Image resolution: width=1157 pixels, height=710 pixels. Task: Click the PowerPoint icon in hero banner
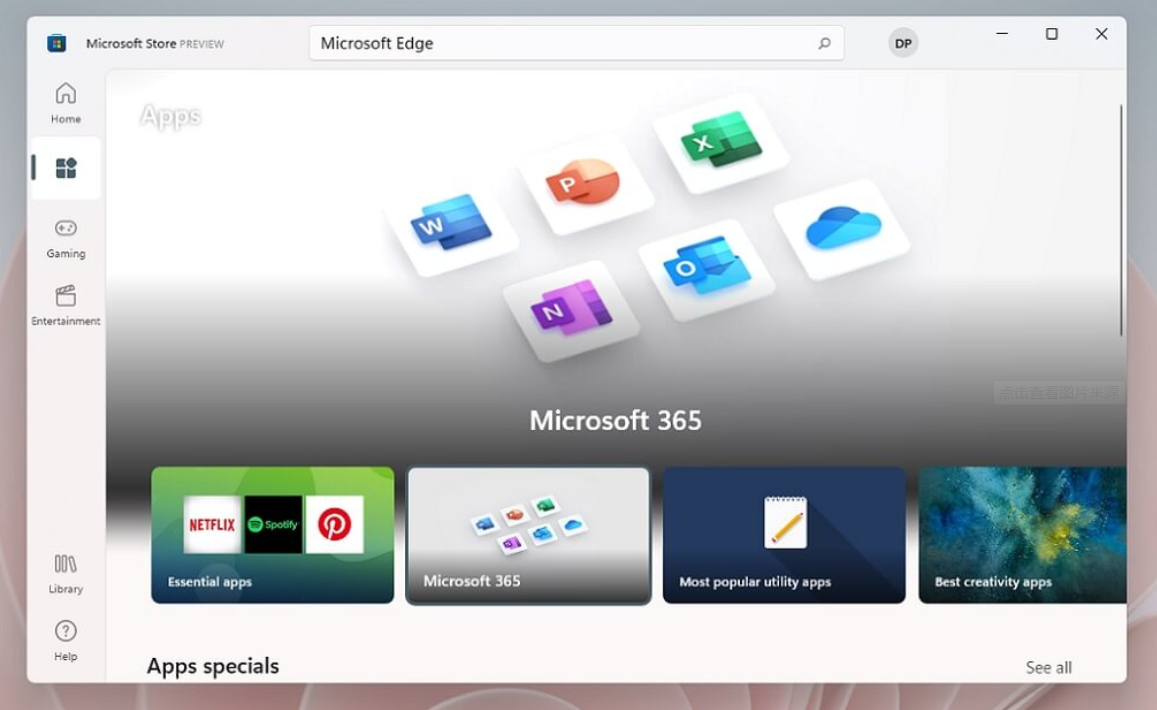[x=585, y=182]
